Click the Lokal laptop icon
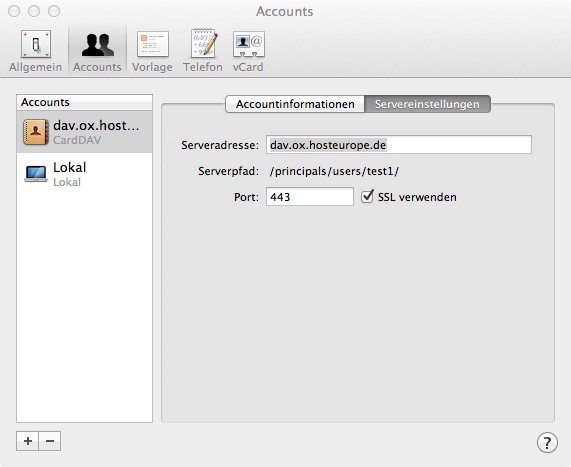The width and height of the screenshot is (571, 467). pyautogui.click(x=36, y=173)
